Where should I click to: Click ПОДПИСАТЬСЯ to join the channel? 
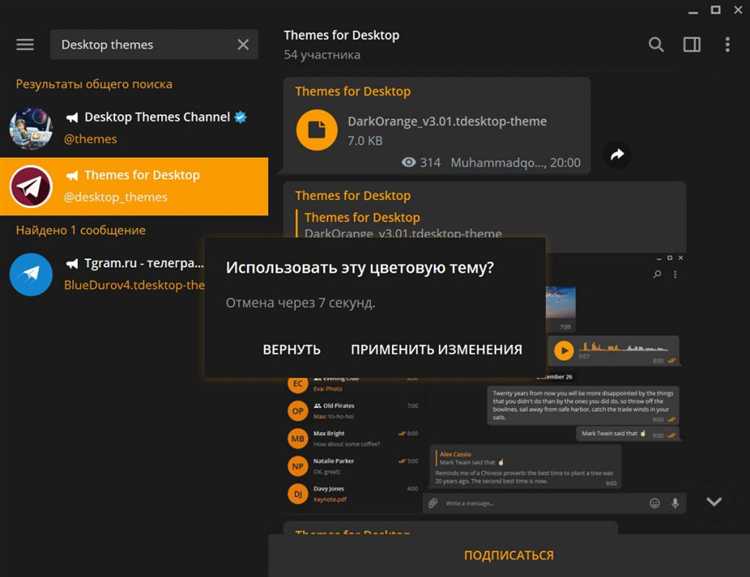[x=509, y=555]
